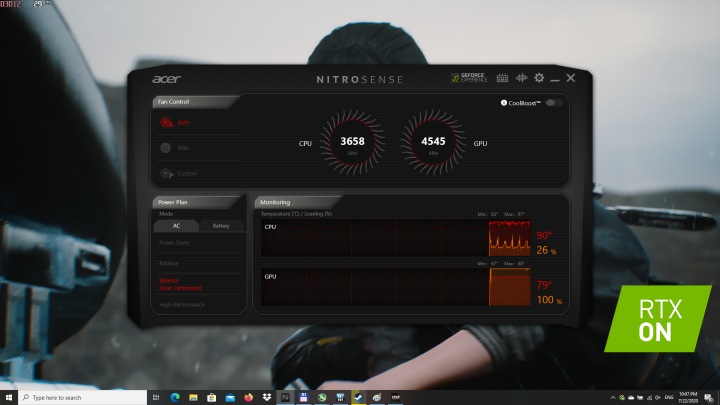Open the notification action center
720x405 pixels.
(x=709, y=398)
